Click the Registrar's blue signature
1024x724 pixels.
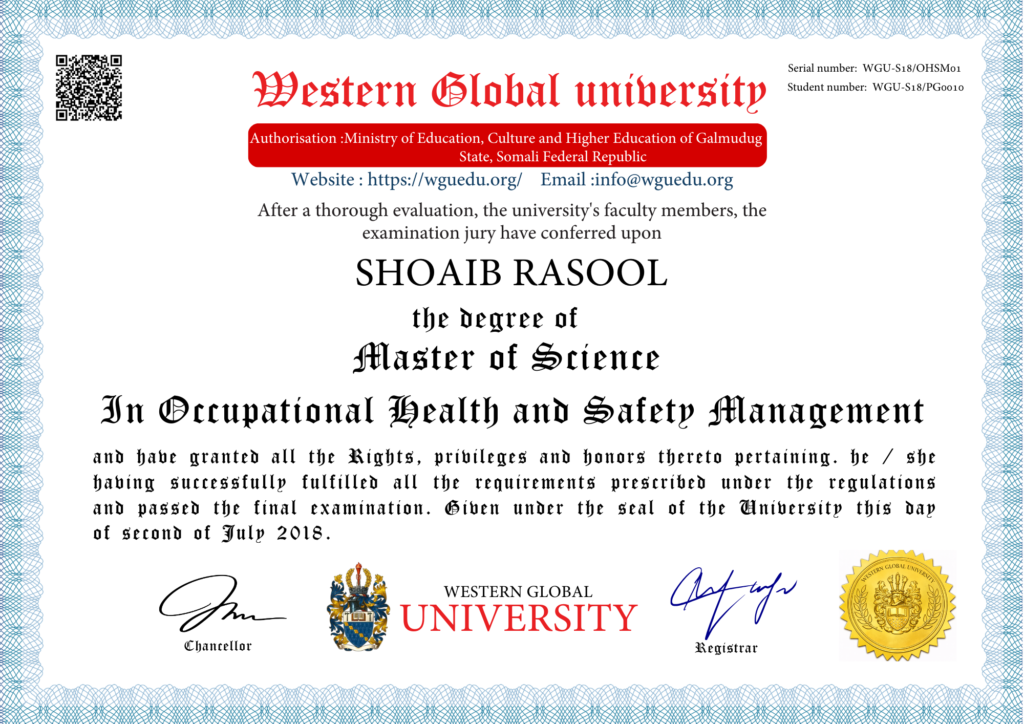[733, 601]
